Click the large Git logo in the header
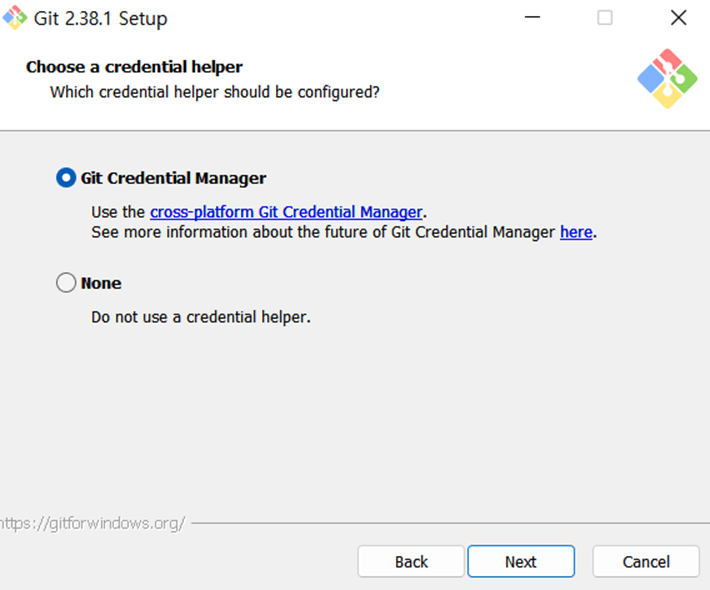Image resolution: width=710 pixels, height=590 pixels. [x=667, y=79]
